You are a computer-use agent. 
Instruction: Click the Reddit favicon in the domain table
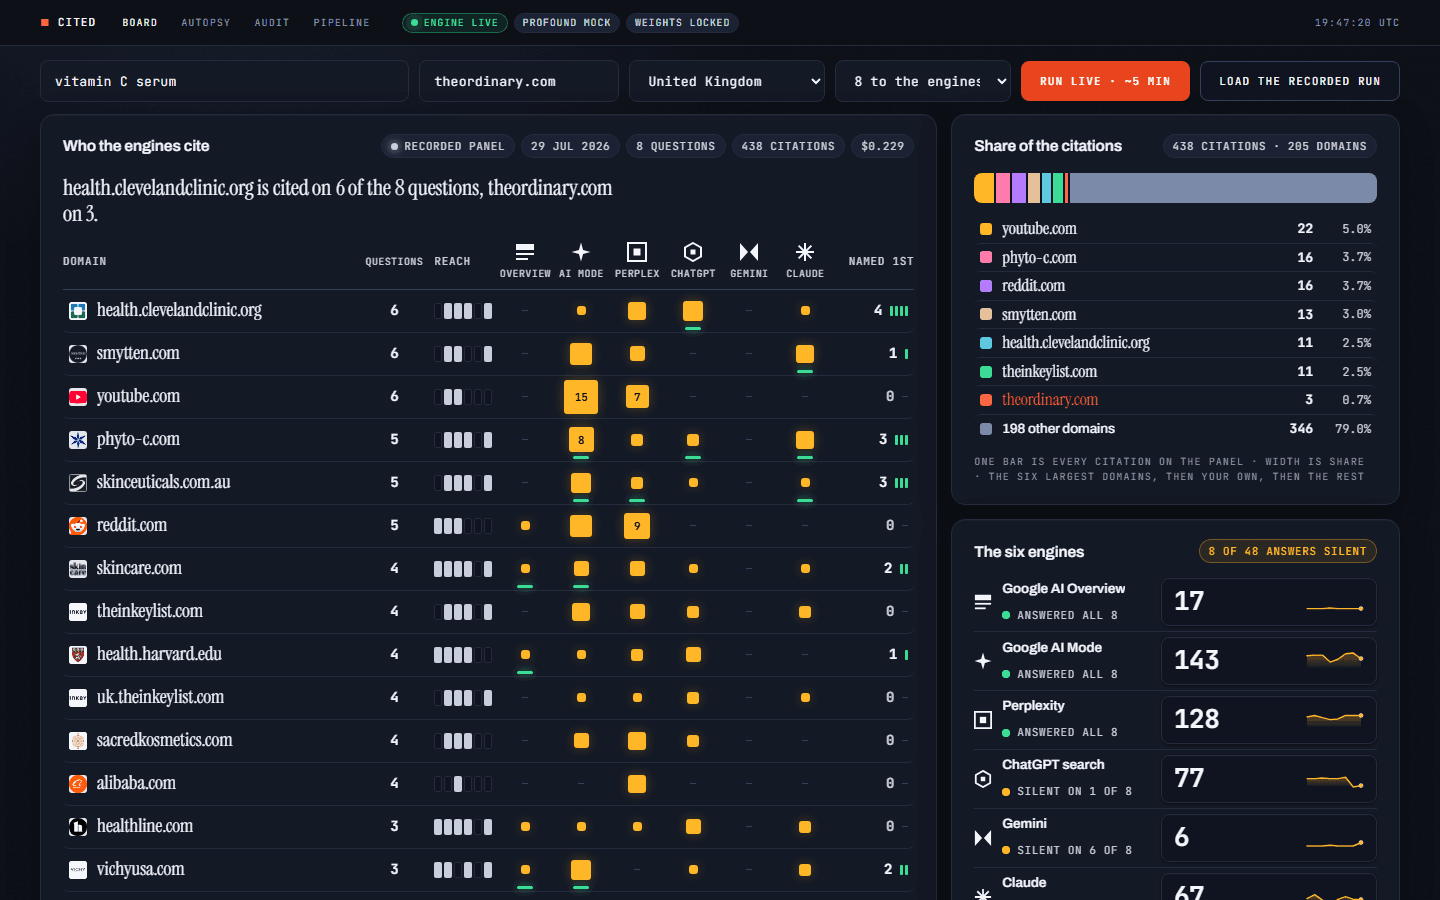click(78, 526)
